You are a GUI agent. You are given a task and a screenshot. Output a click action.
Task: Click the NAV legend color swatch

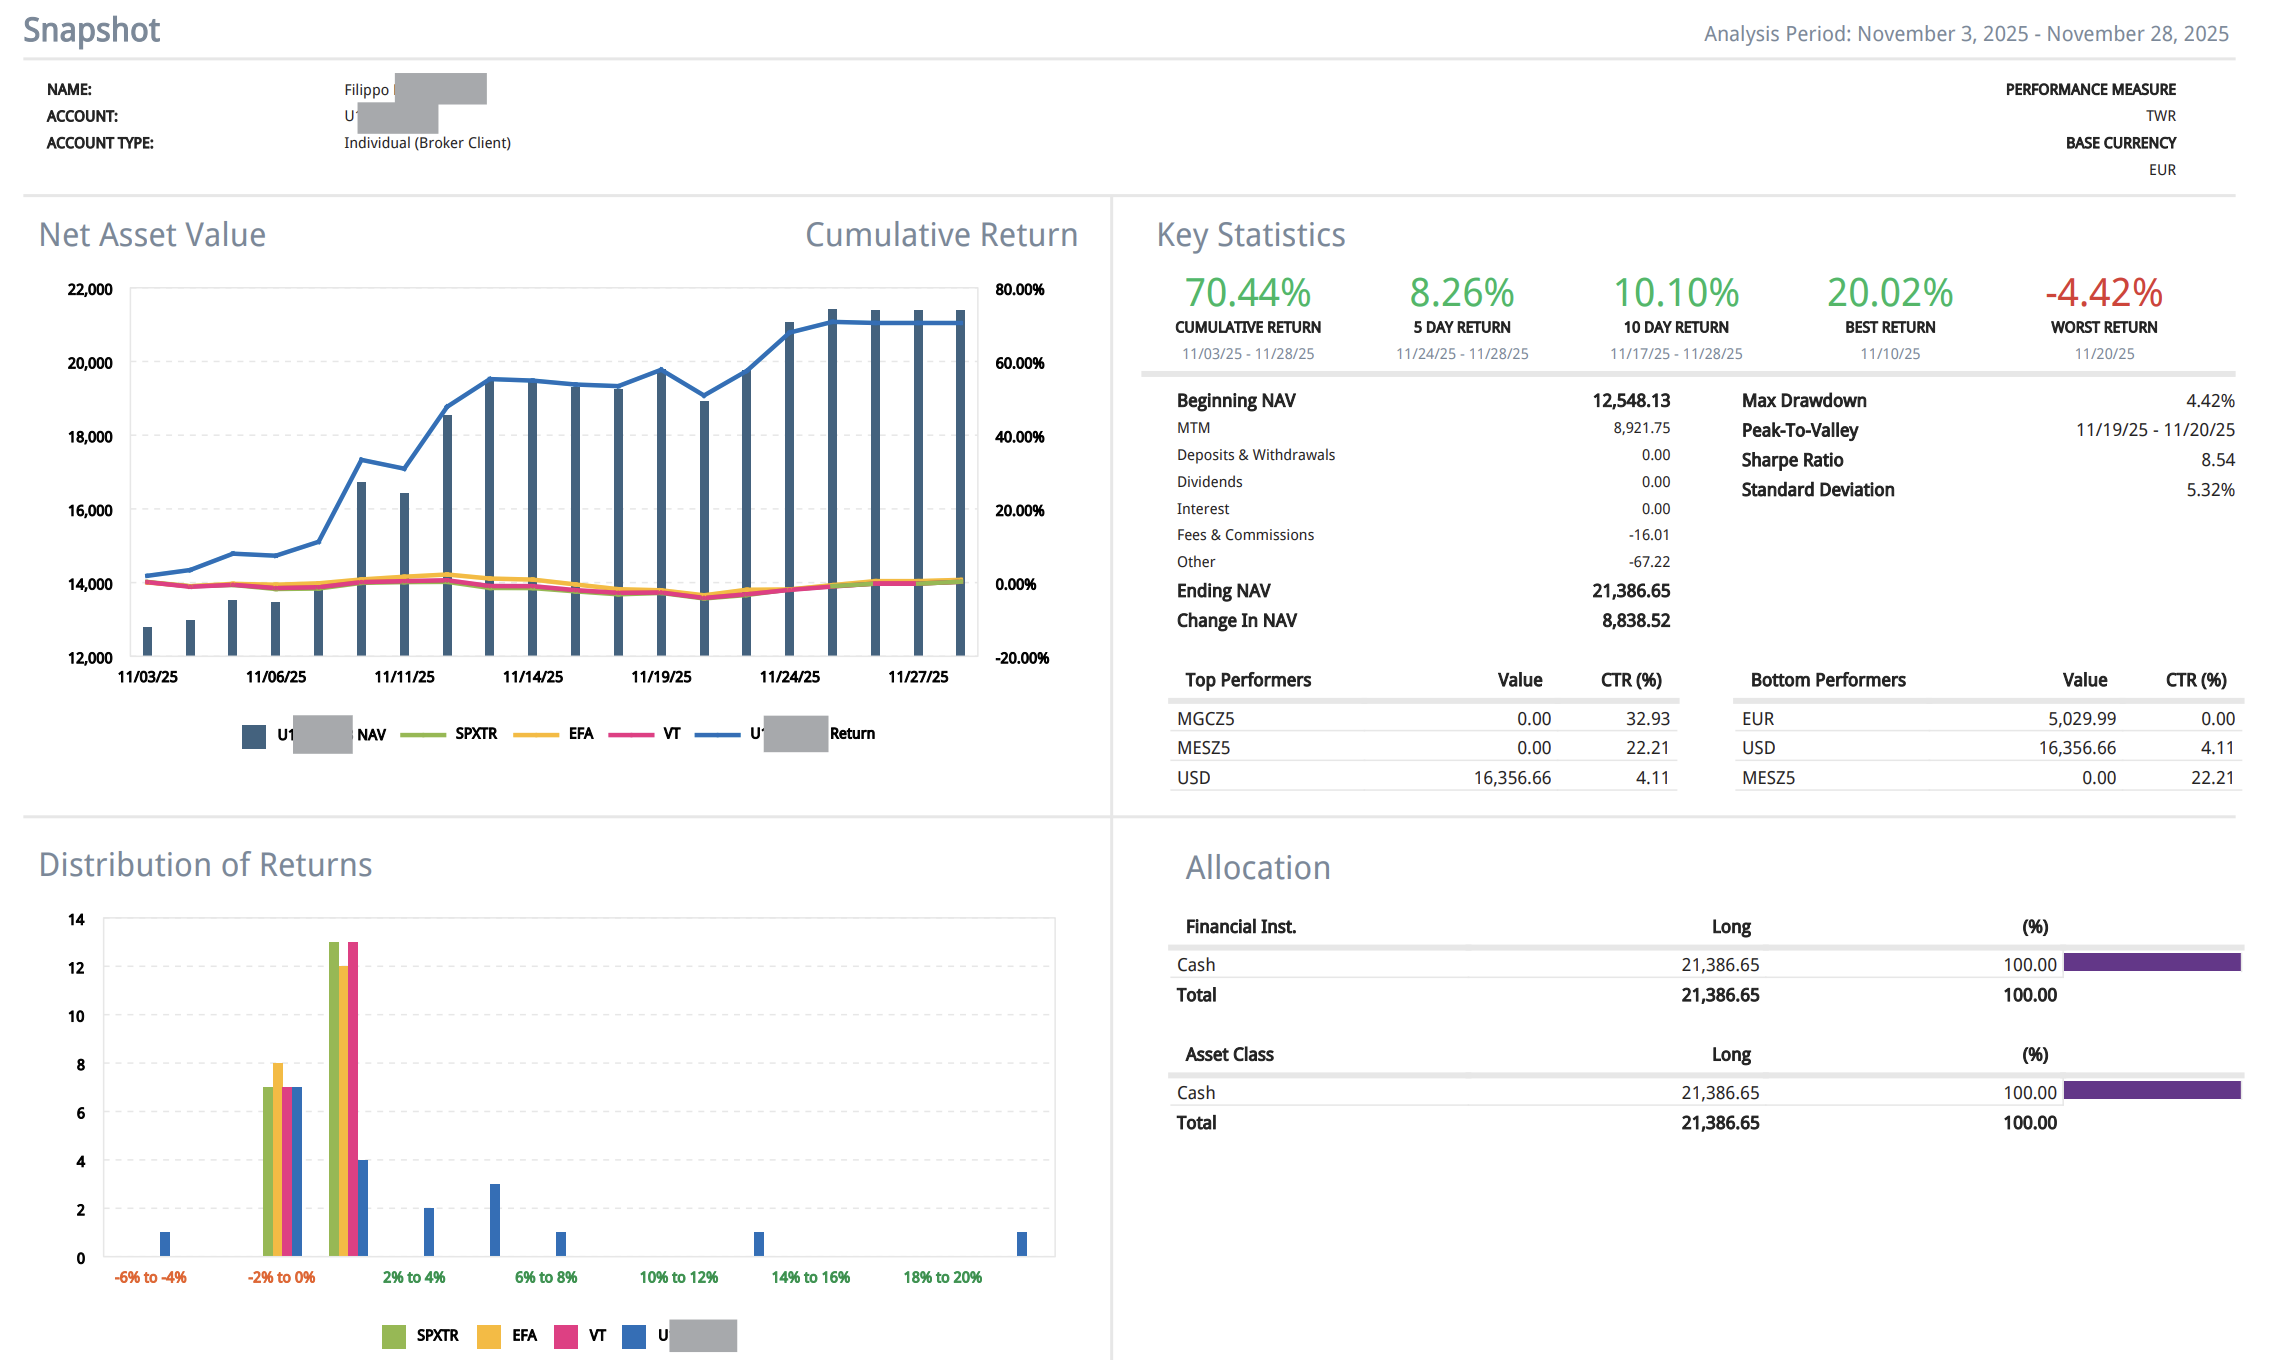click(254, 736)
